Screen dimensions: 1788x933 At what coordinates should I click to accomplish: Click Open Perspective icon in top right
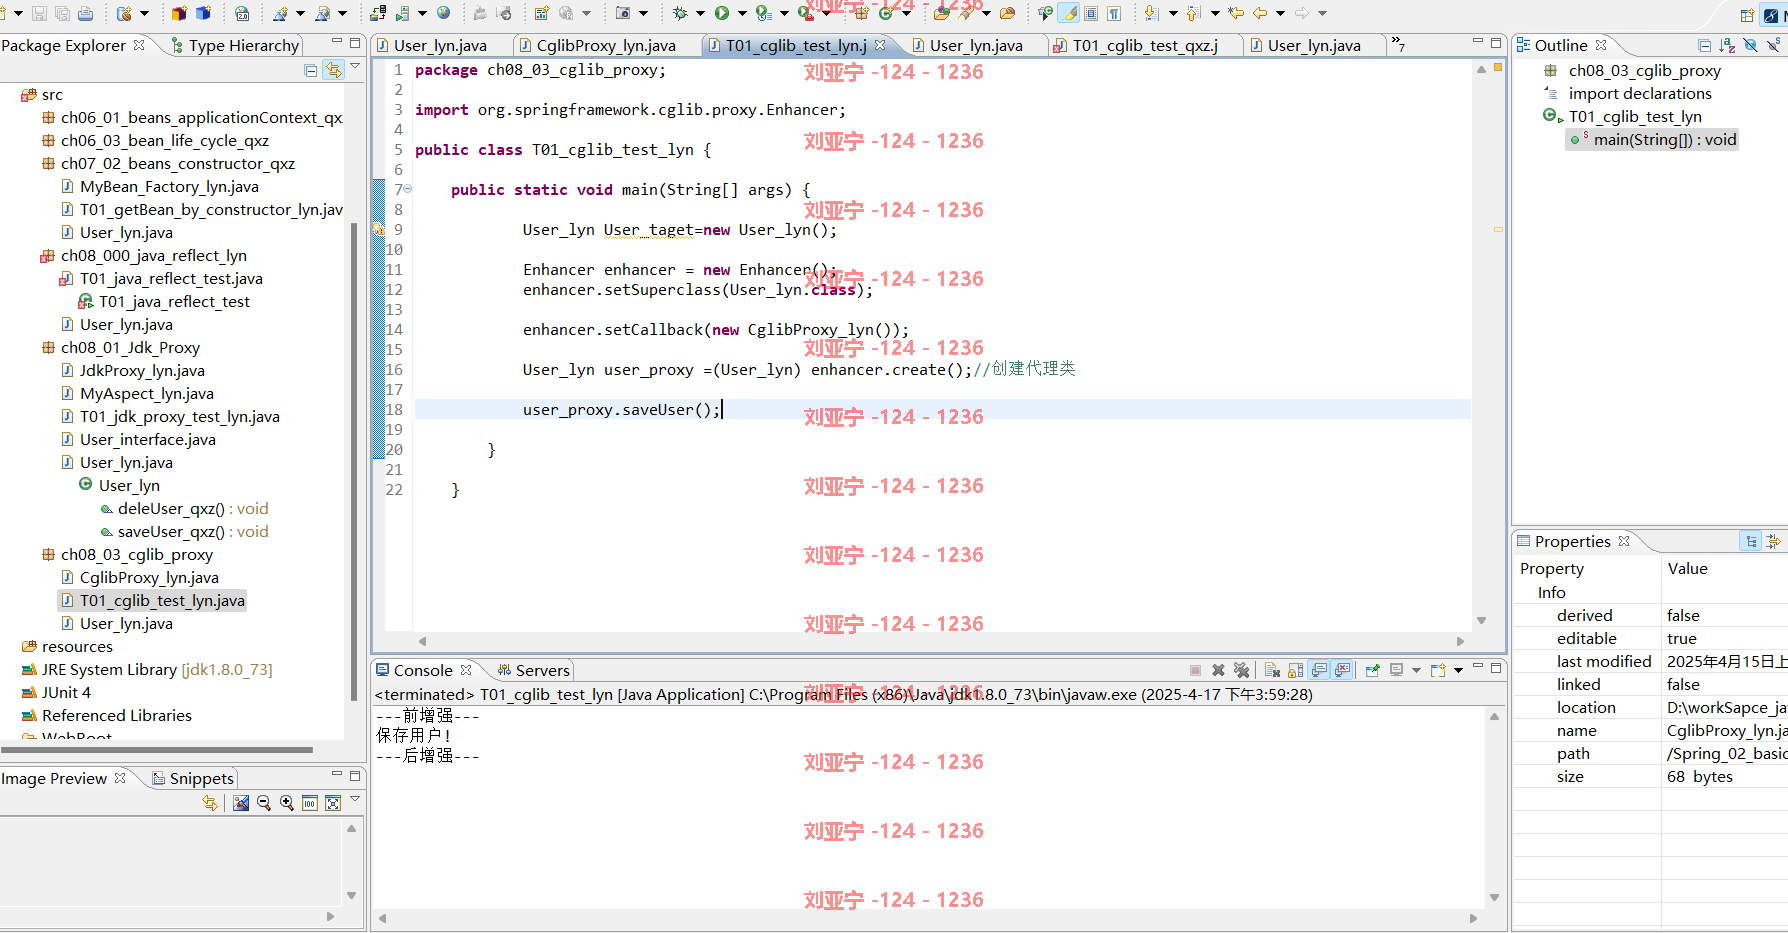tap(1747, 15)
